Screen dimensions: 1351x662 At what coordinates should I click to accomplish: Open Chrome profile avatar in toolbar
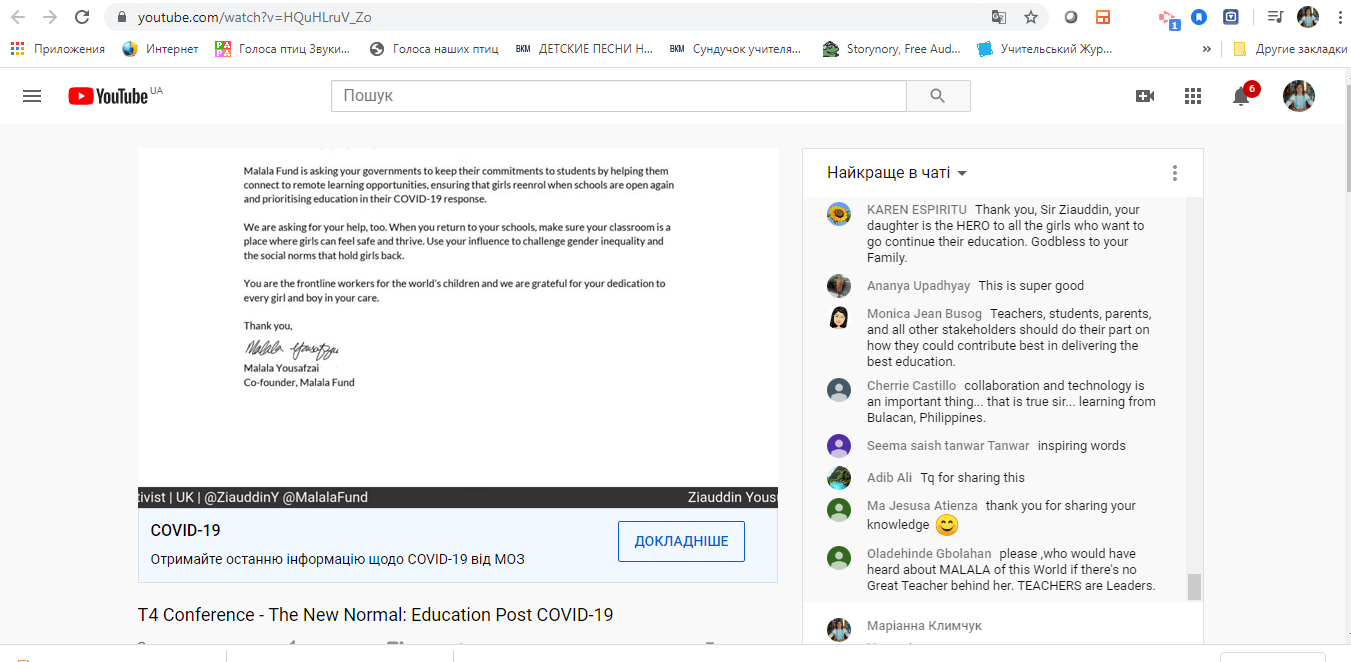pos(1308,17)
